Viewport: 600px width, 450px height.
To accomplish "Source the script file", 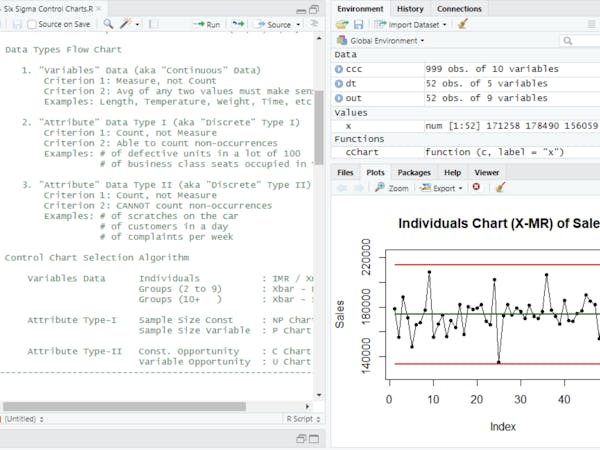I will (x=274, y=24).
